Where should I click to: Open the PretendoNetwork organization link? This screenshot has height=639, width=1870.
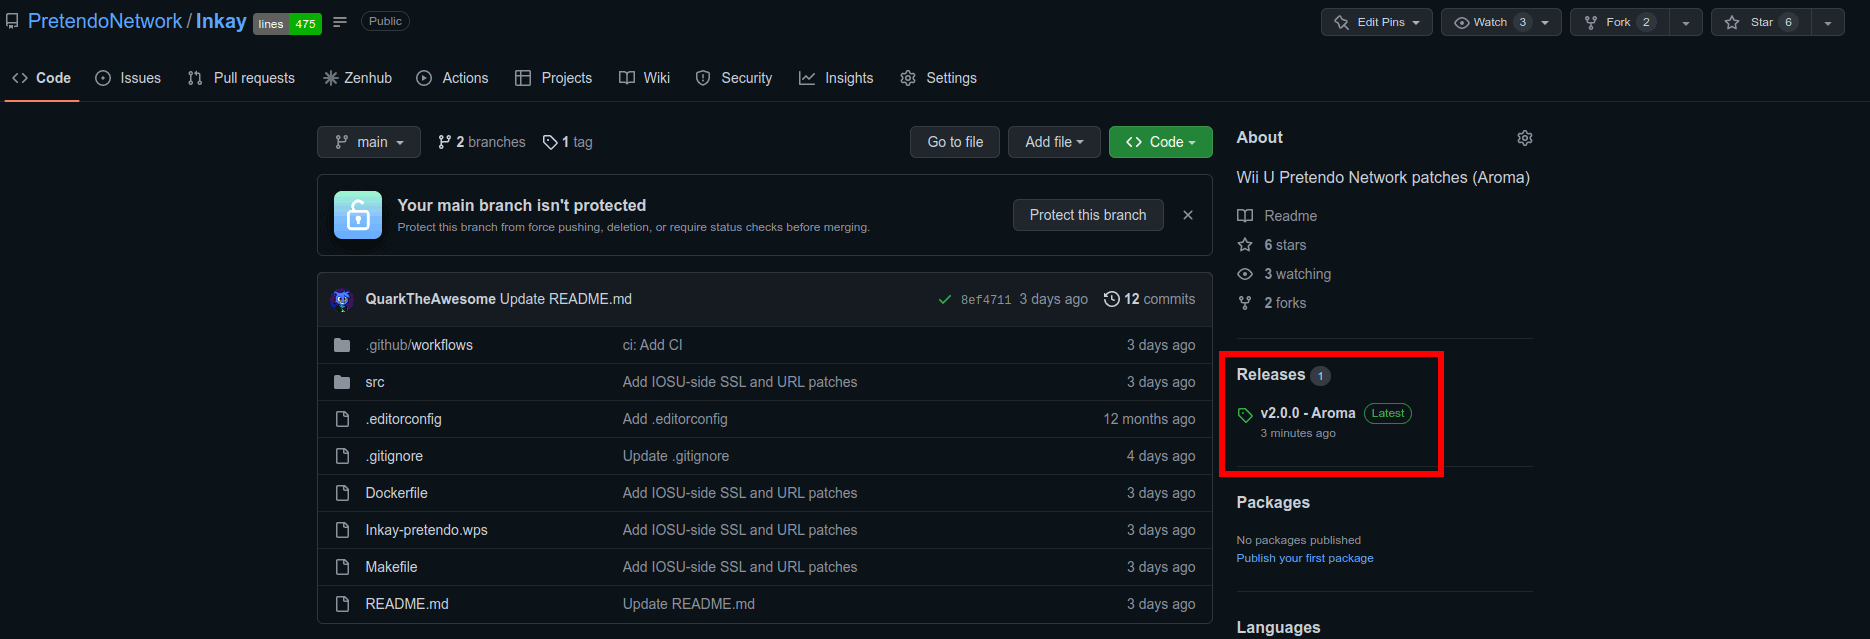105,21
